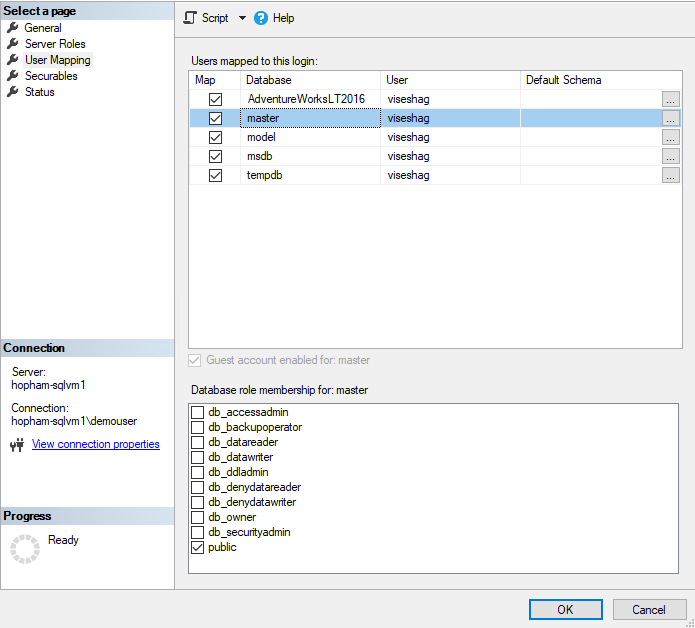This screenshot has height=628, width=695.
Task: Click the Cancel button
Action: 649,609
